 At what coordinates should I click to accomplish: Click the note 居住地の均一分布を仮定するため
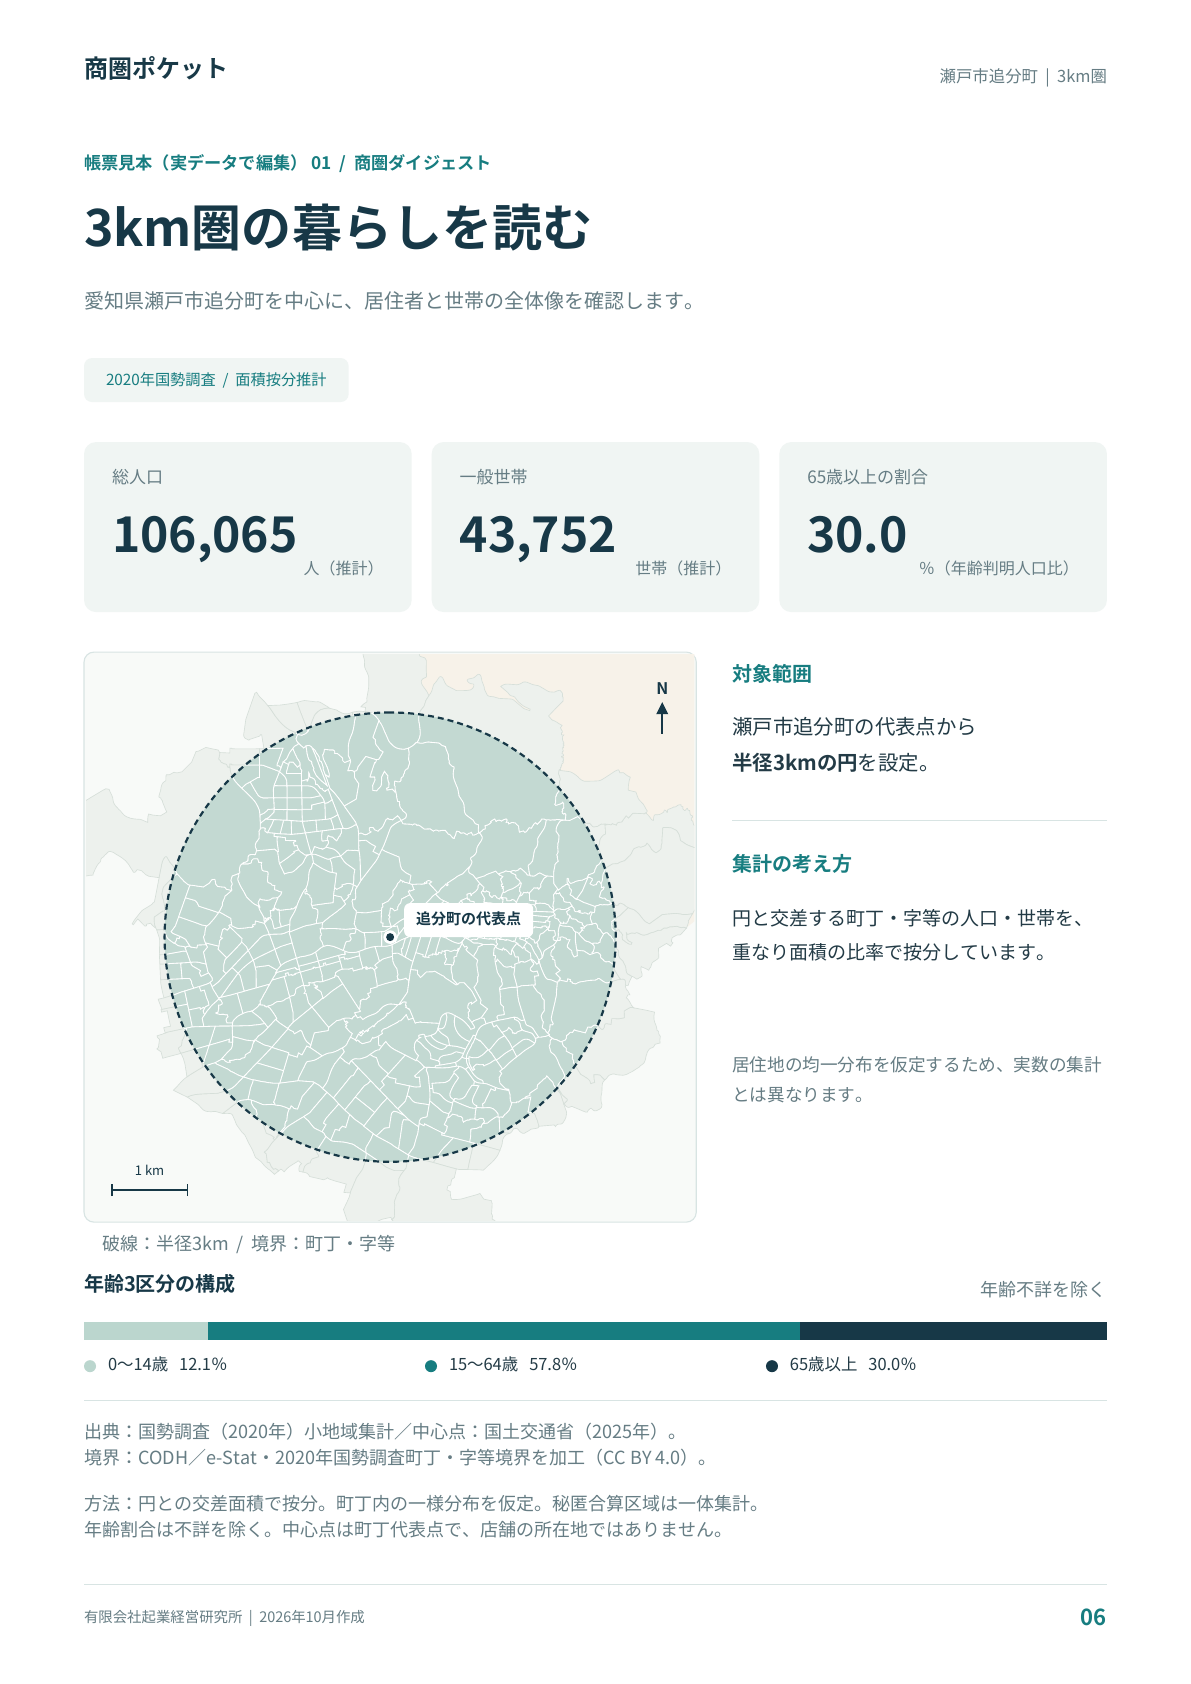pos(917,1080)
